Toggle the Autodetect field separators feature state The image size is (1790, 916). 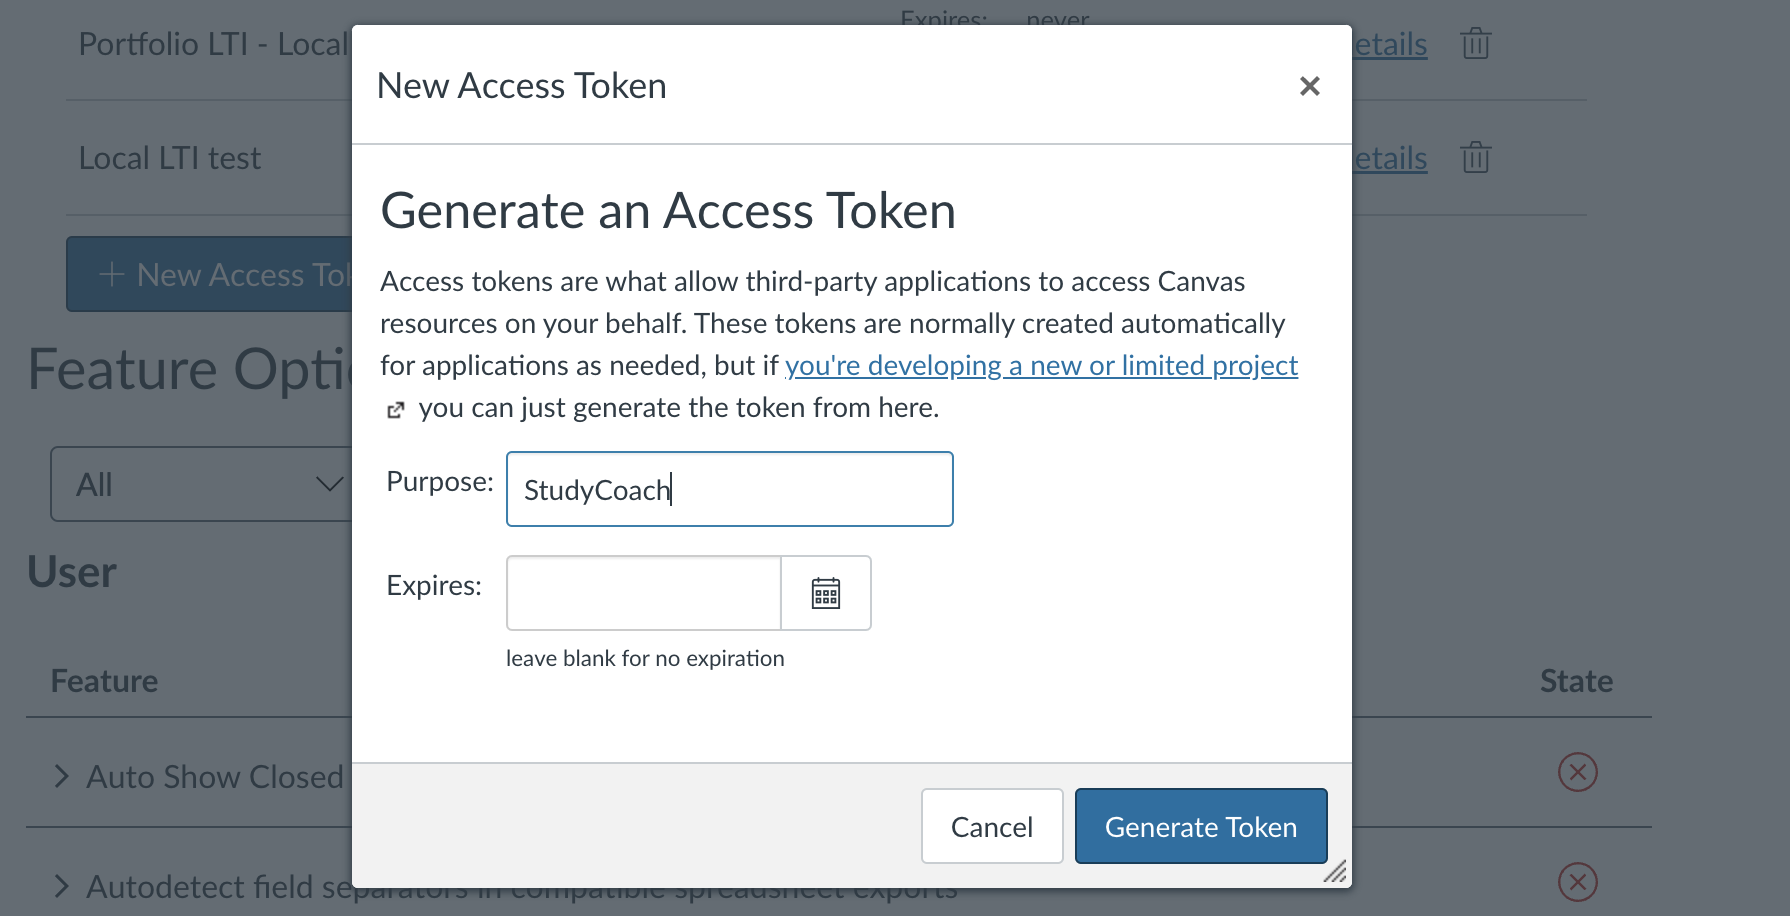pos(1577,882)
